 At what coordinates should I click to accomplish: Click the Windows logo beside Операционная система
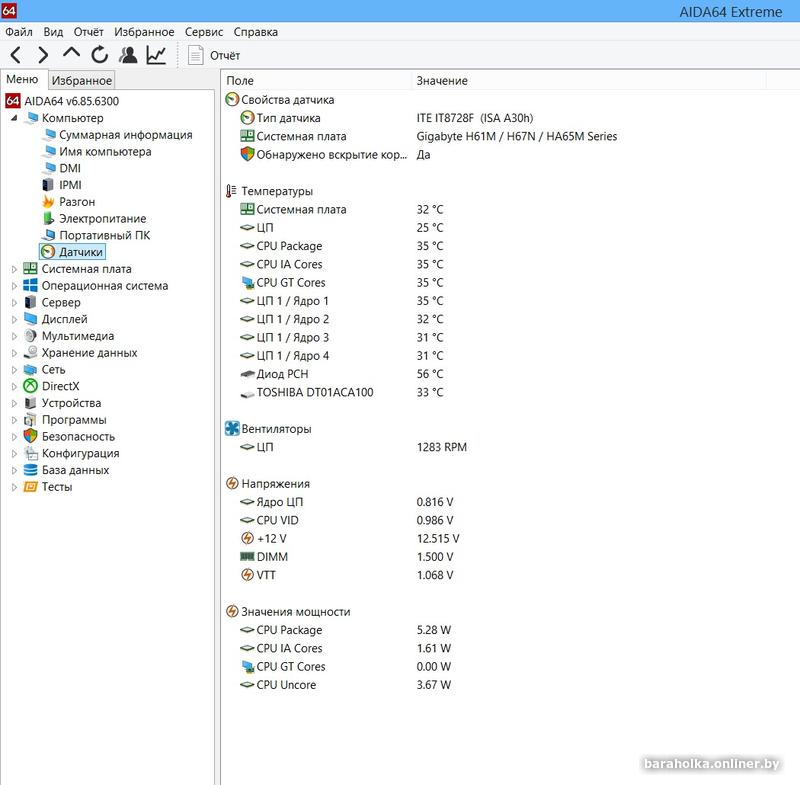pos(31,286)
